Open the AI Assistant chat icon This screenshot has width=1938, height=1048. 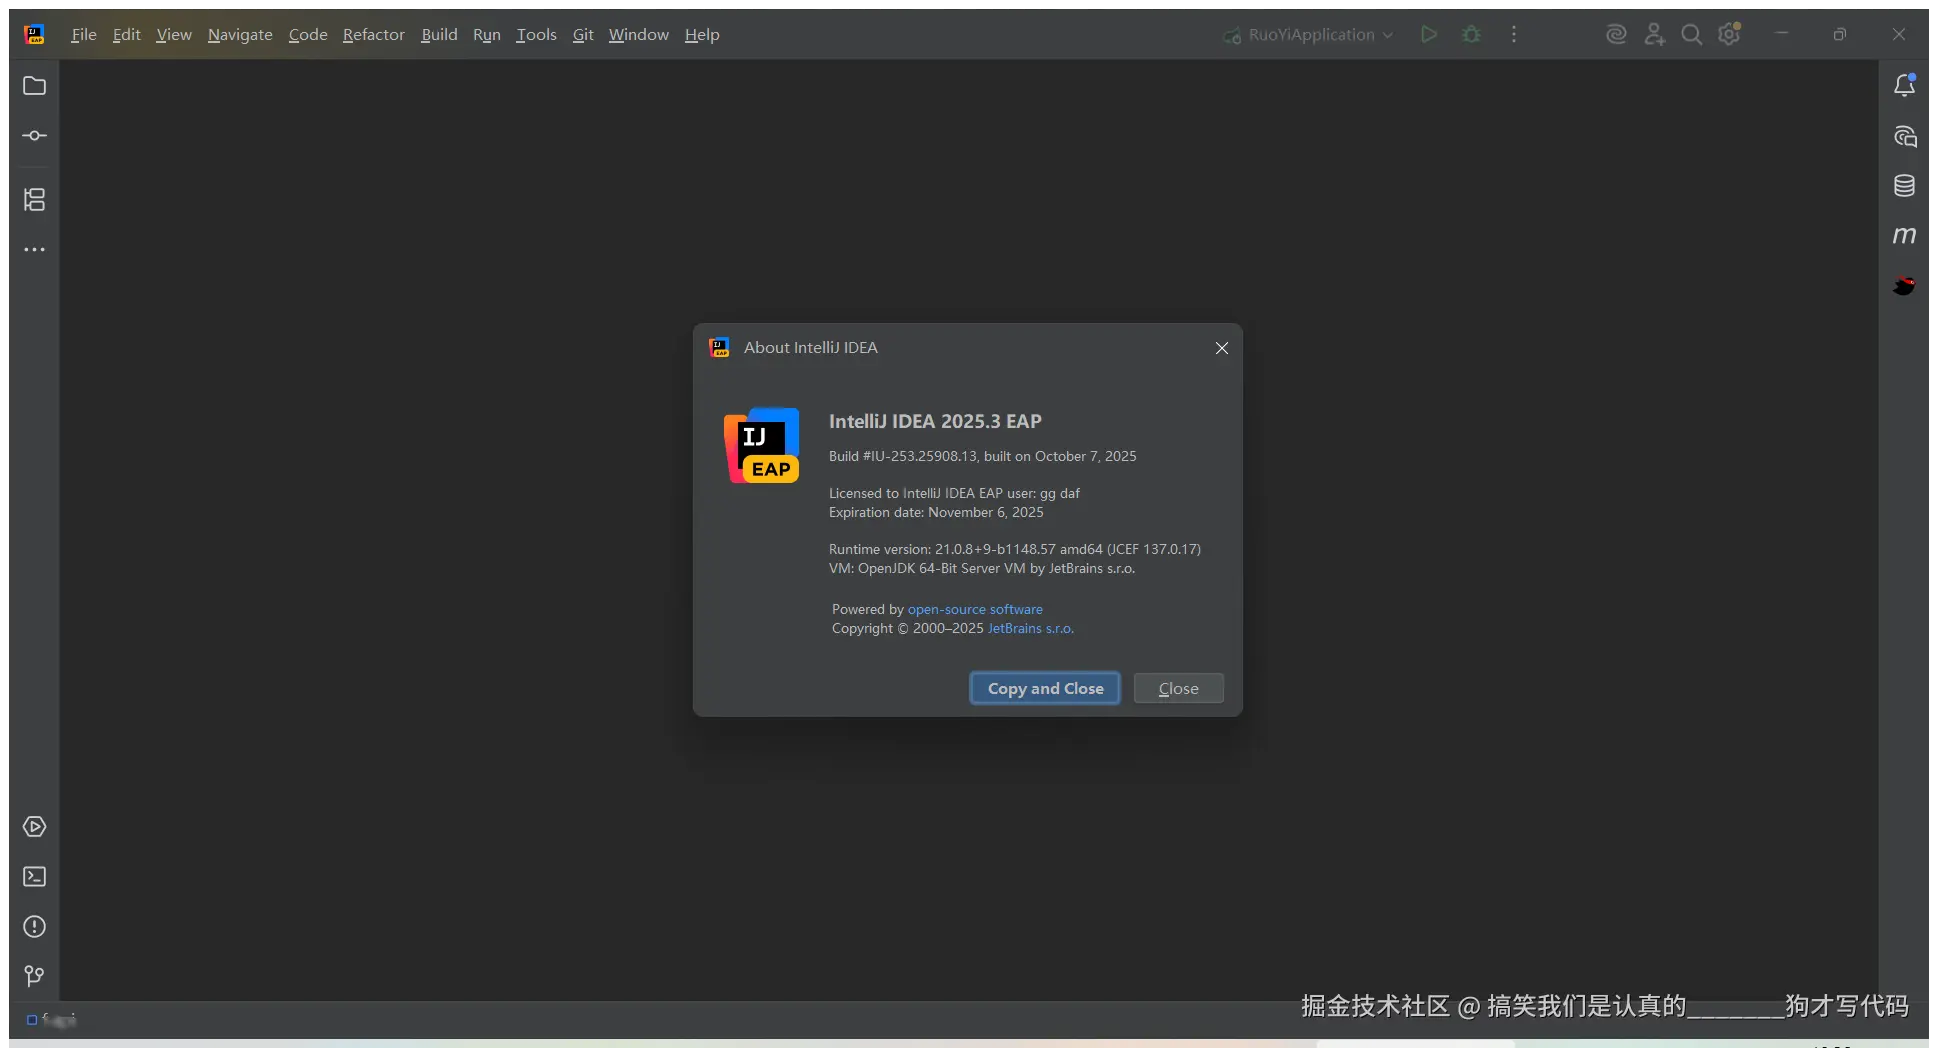(1904, 136)
